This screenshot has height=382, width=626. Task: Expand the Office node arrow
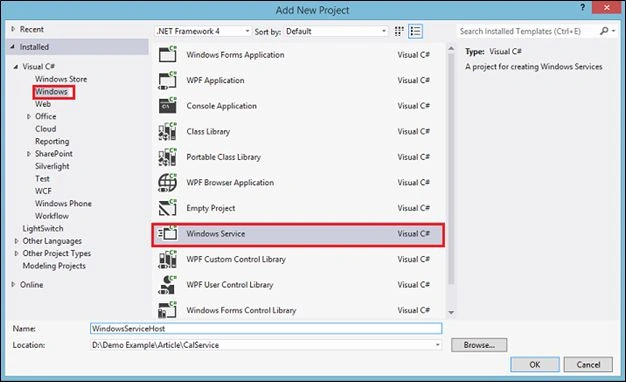[29, 117]
